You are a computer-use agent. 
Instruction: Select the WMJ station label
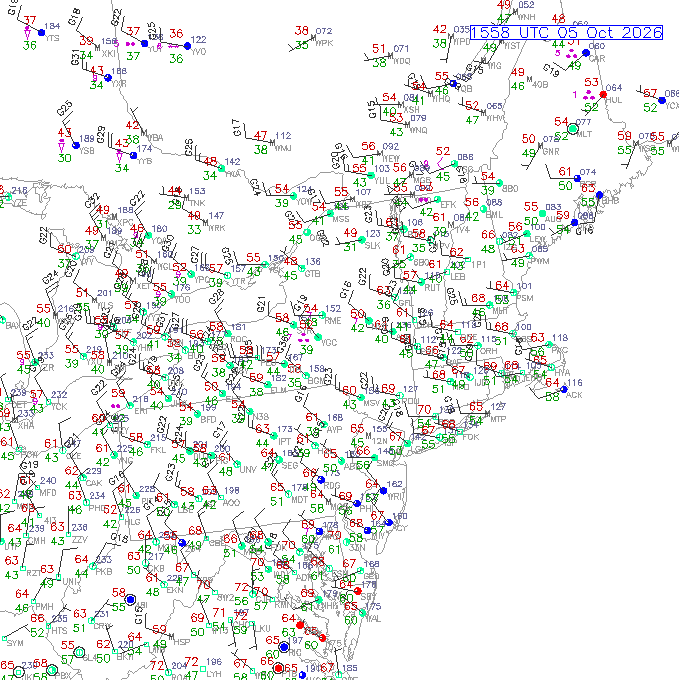(283, 148)
